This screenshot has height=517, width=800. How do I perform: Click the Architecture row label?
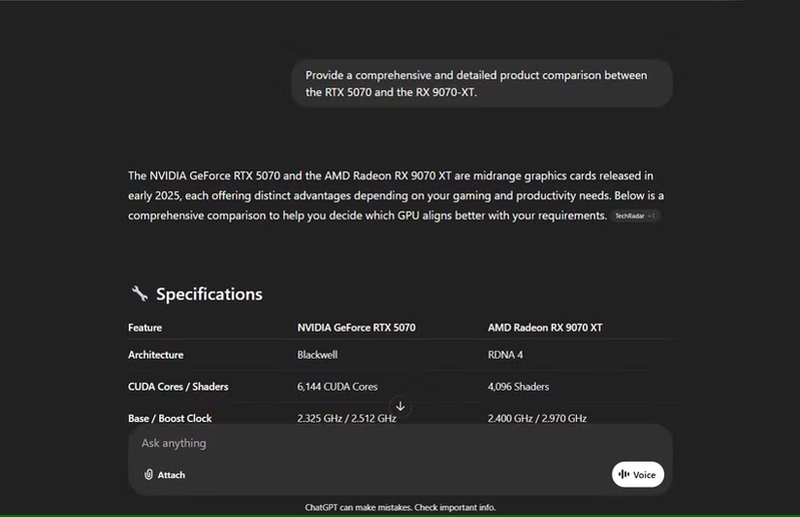[x=155, y=355]
